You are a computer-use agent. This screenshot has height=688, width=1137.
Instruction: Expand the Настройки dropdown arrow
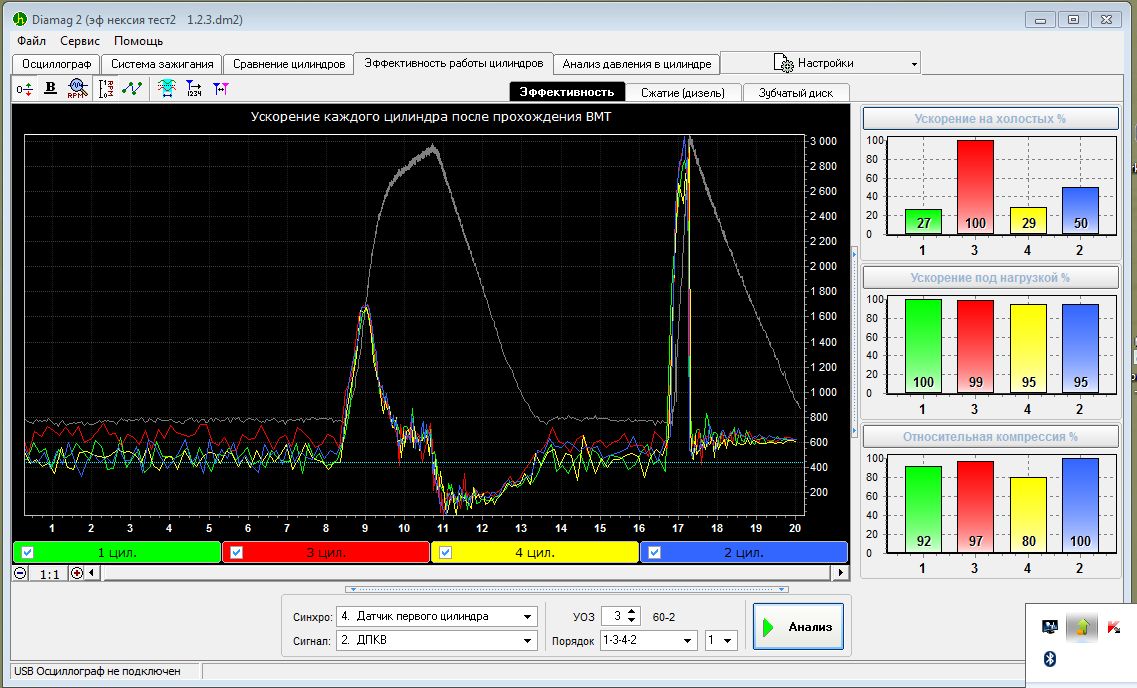point(914,64)
